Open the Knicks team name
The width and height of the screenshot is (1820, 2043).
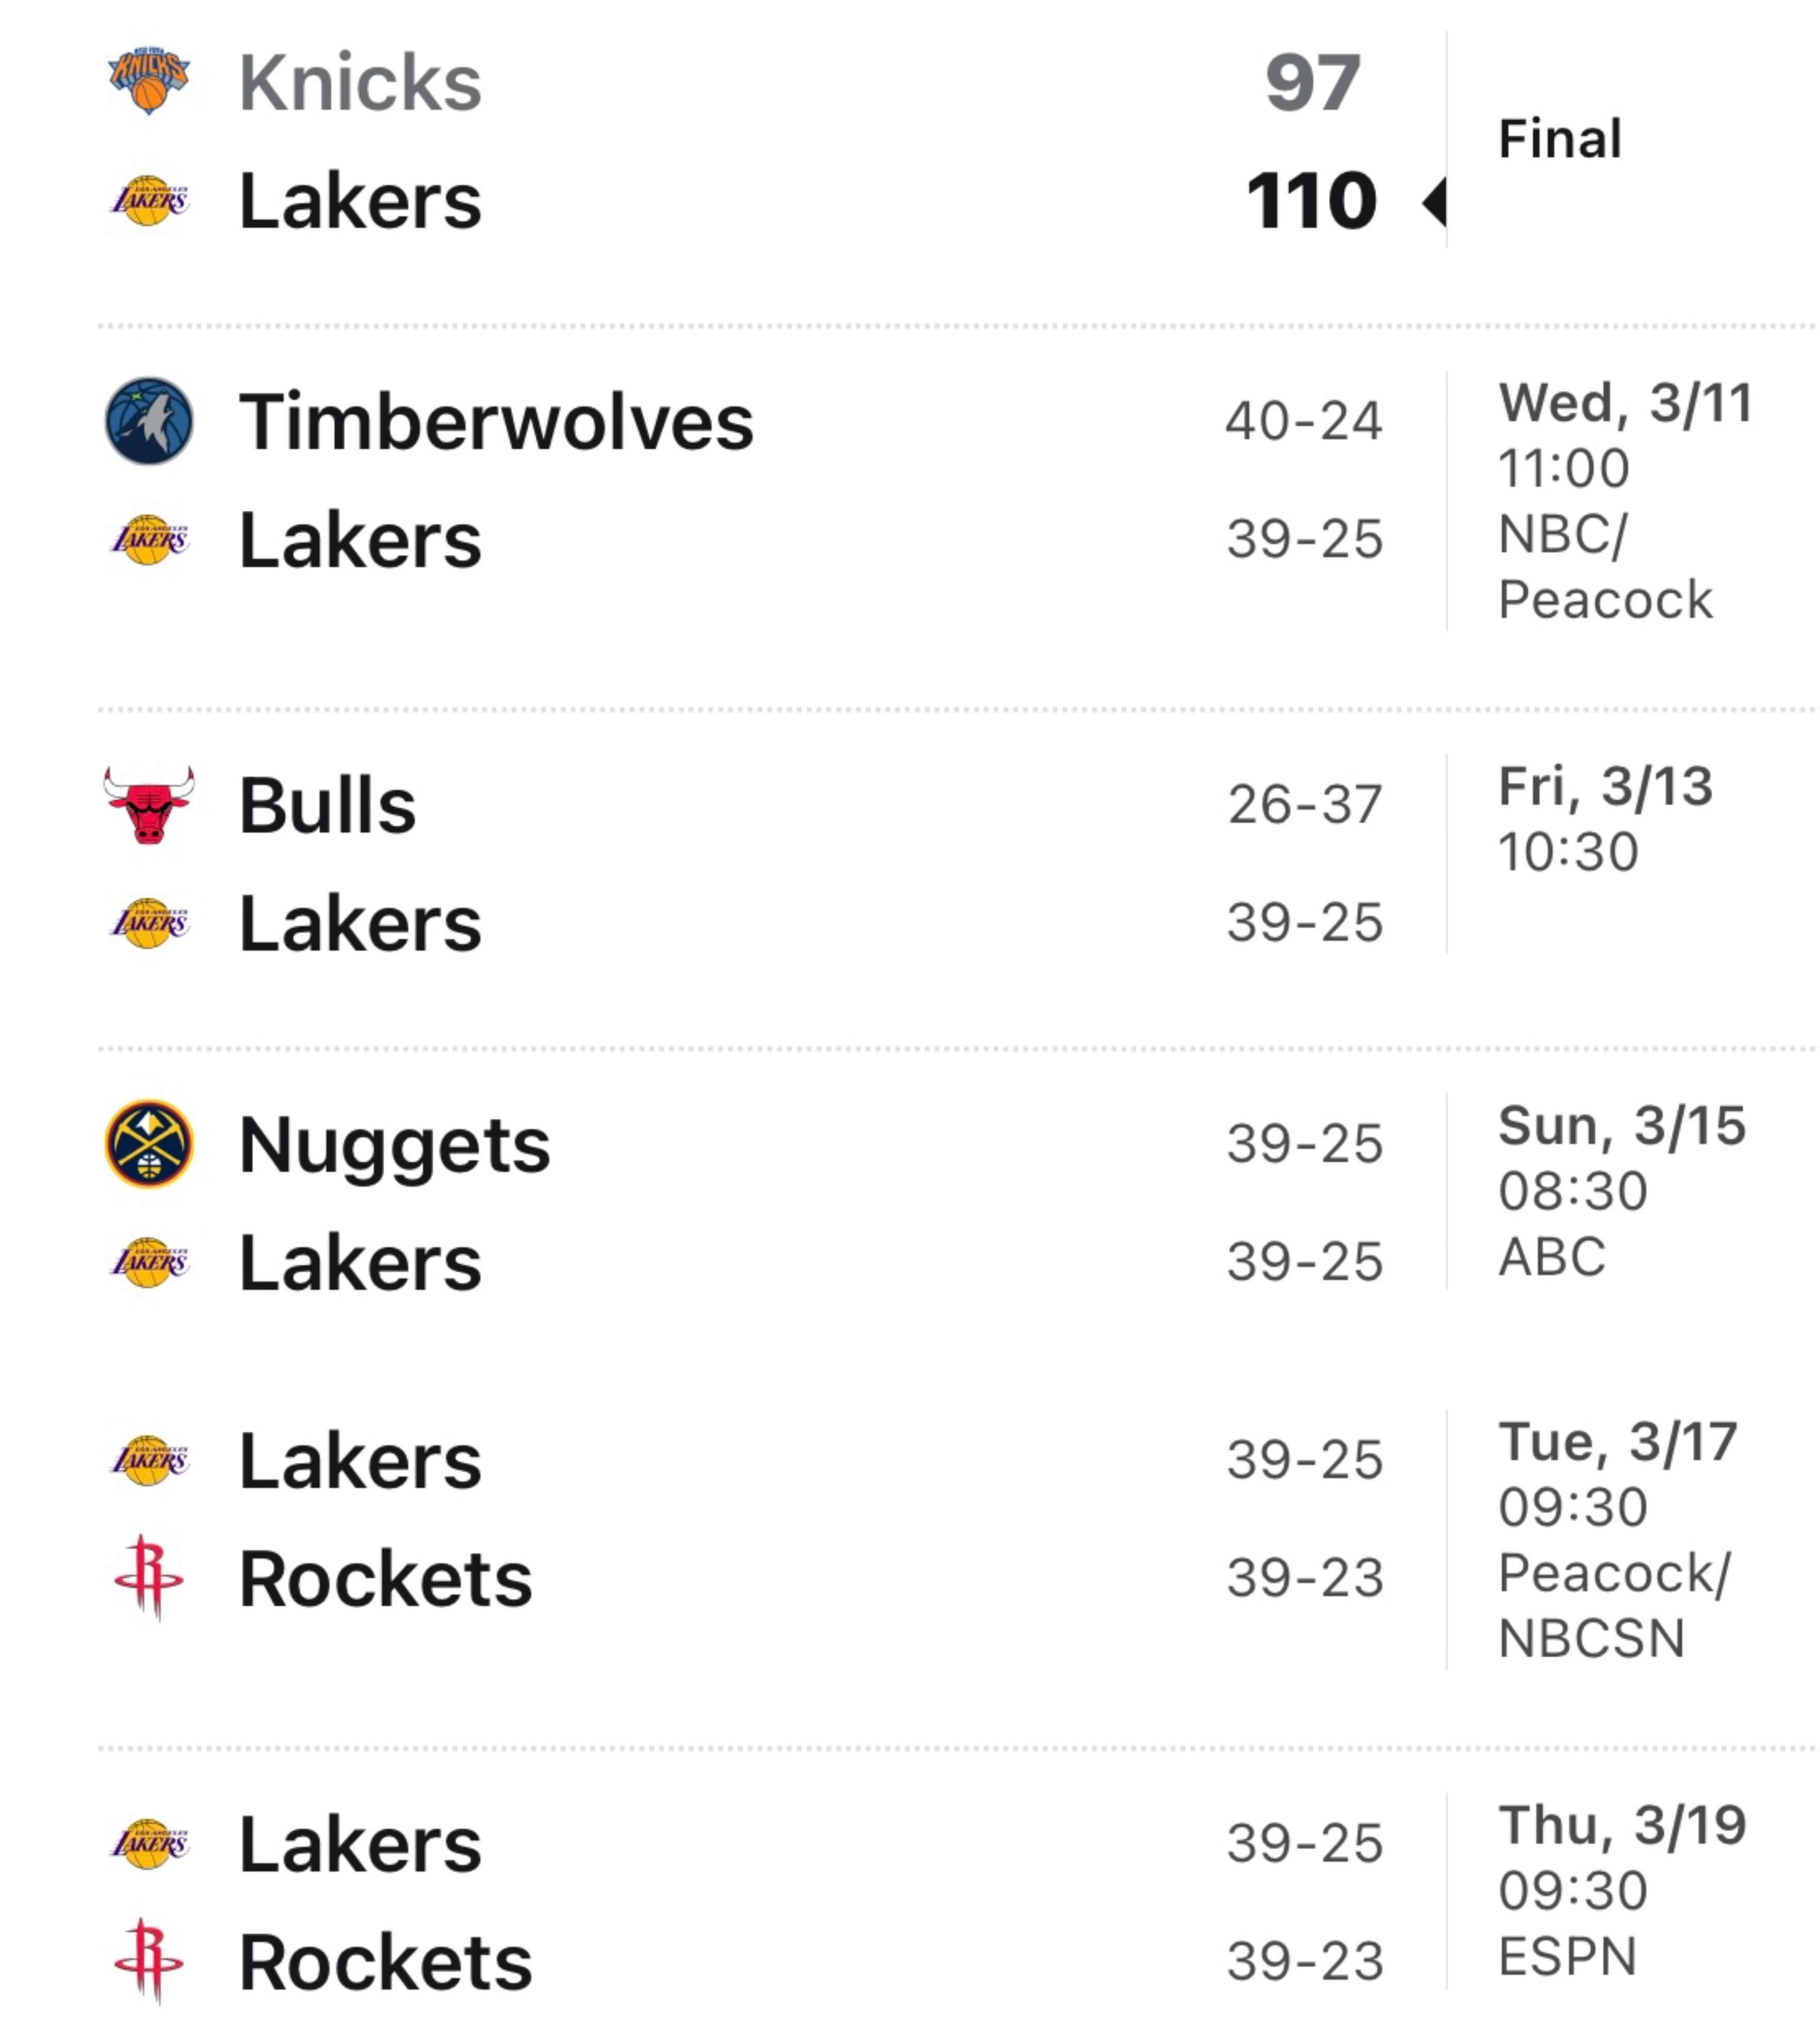click(360, 82)
